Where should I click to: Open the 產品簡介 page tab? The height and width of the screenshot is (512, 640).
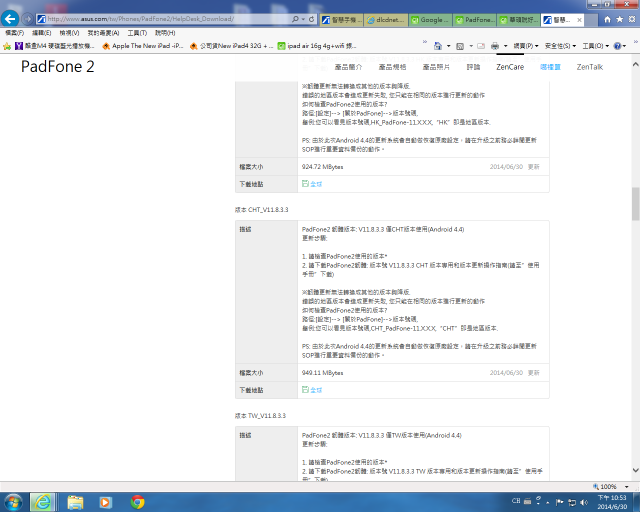click(348, 67)
